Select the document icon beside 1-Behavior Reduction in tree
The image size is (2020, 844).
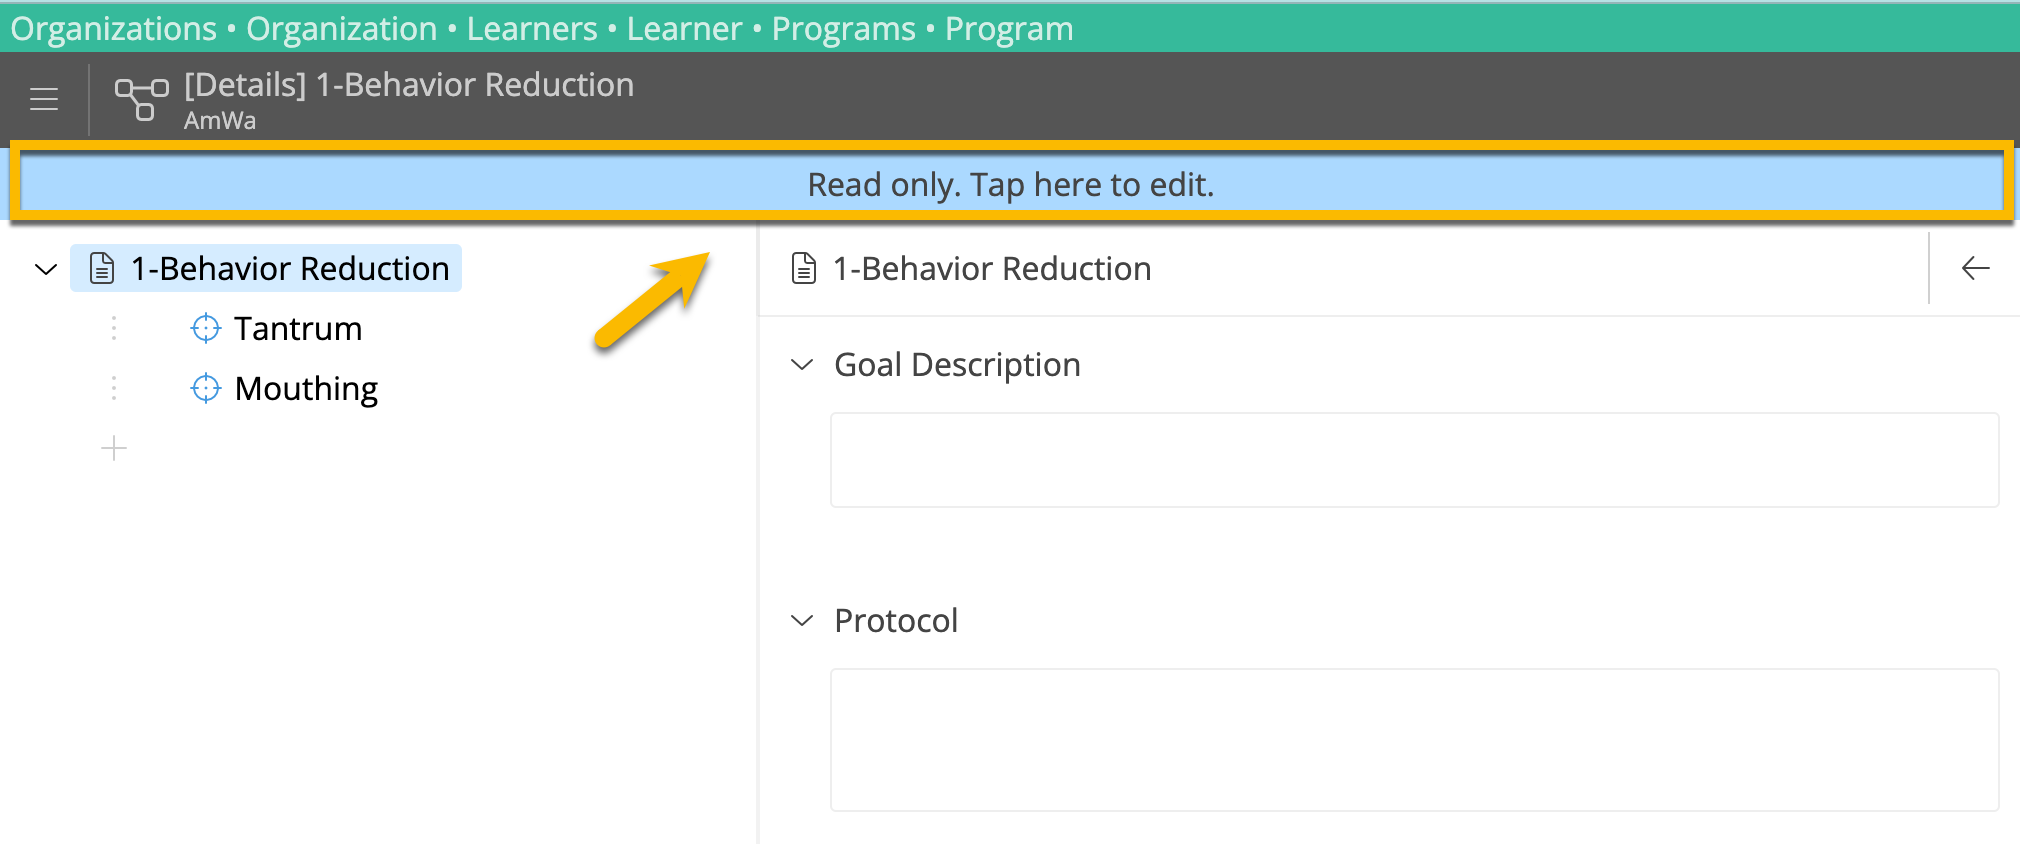pyautogui.click(x=101, y=267)
